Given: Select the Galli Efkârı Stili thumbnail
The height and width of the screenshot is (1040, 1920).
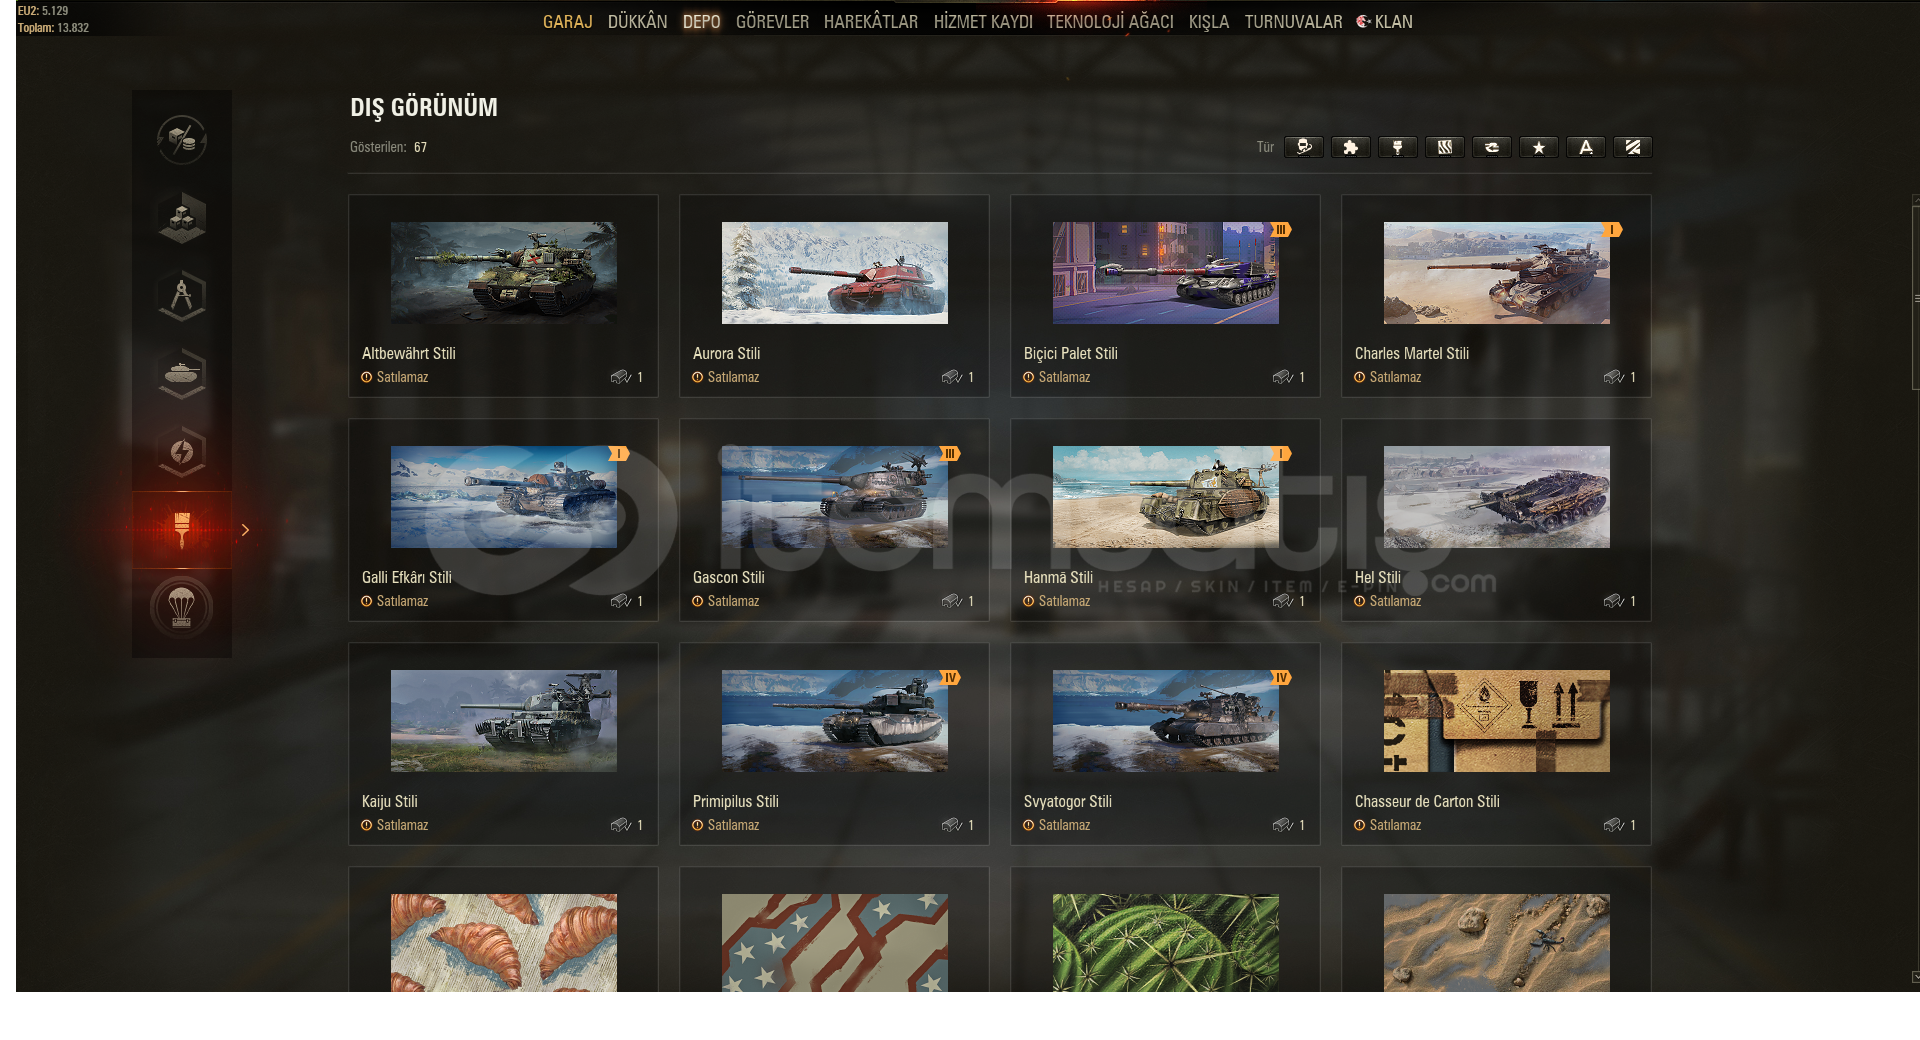Looking at the screenshot, I should [x=504, y=497].
